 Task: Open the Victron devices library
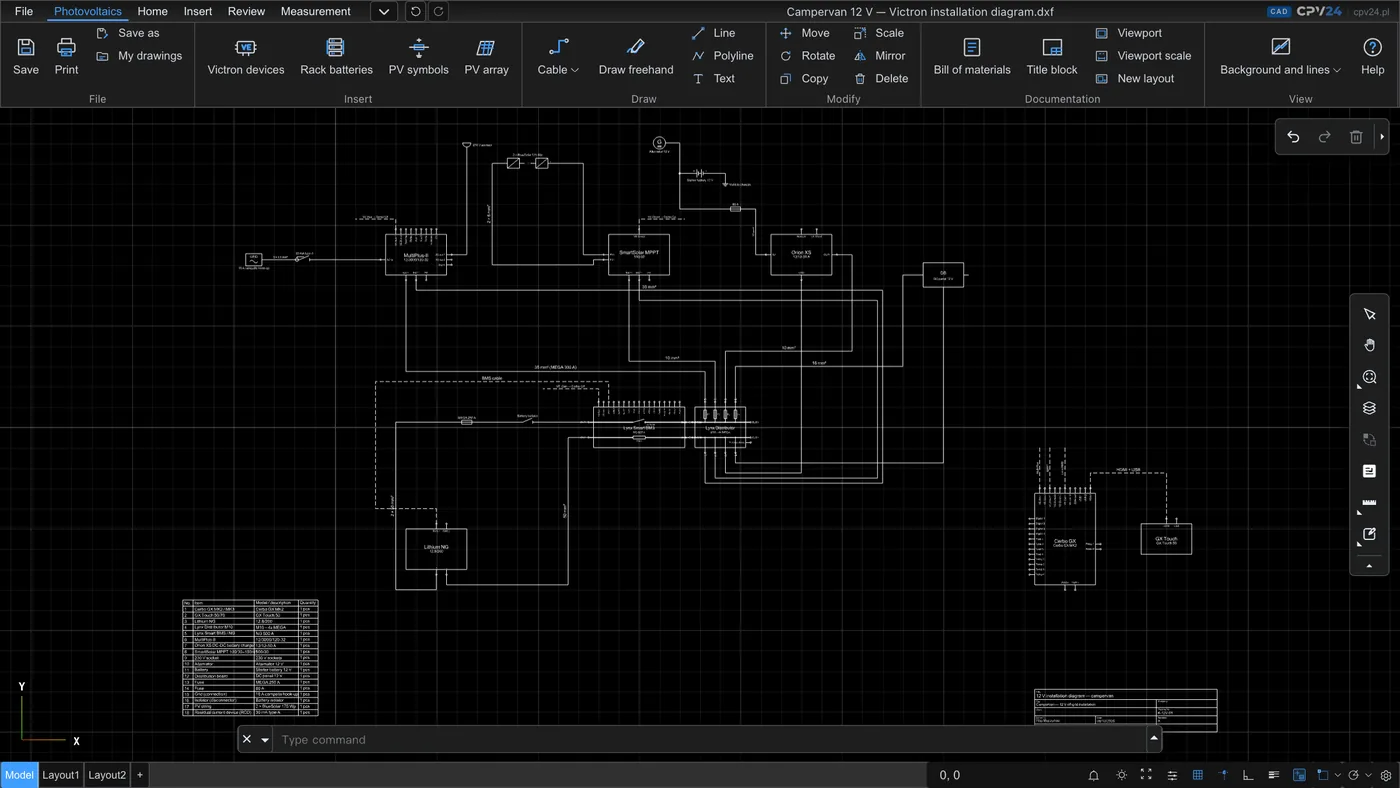[x=246, y=57]
